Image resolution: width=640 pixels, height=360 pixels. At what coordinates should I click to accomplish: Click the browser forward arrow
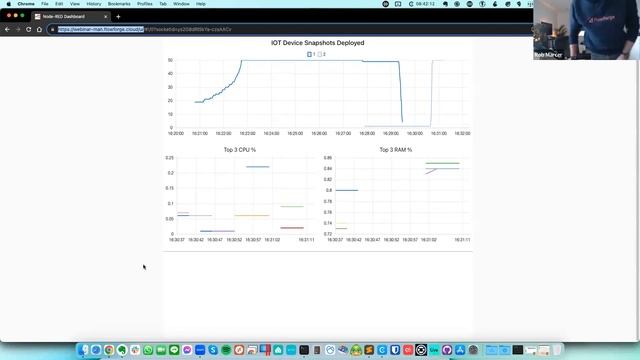[x=18, y=29]
